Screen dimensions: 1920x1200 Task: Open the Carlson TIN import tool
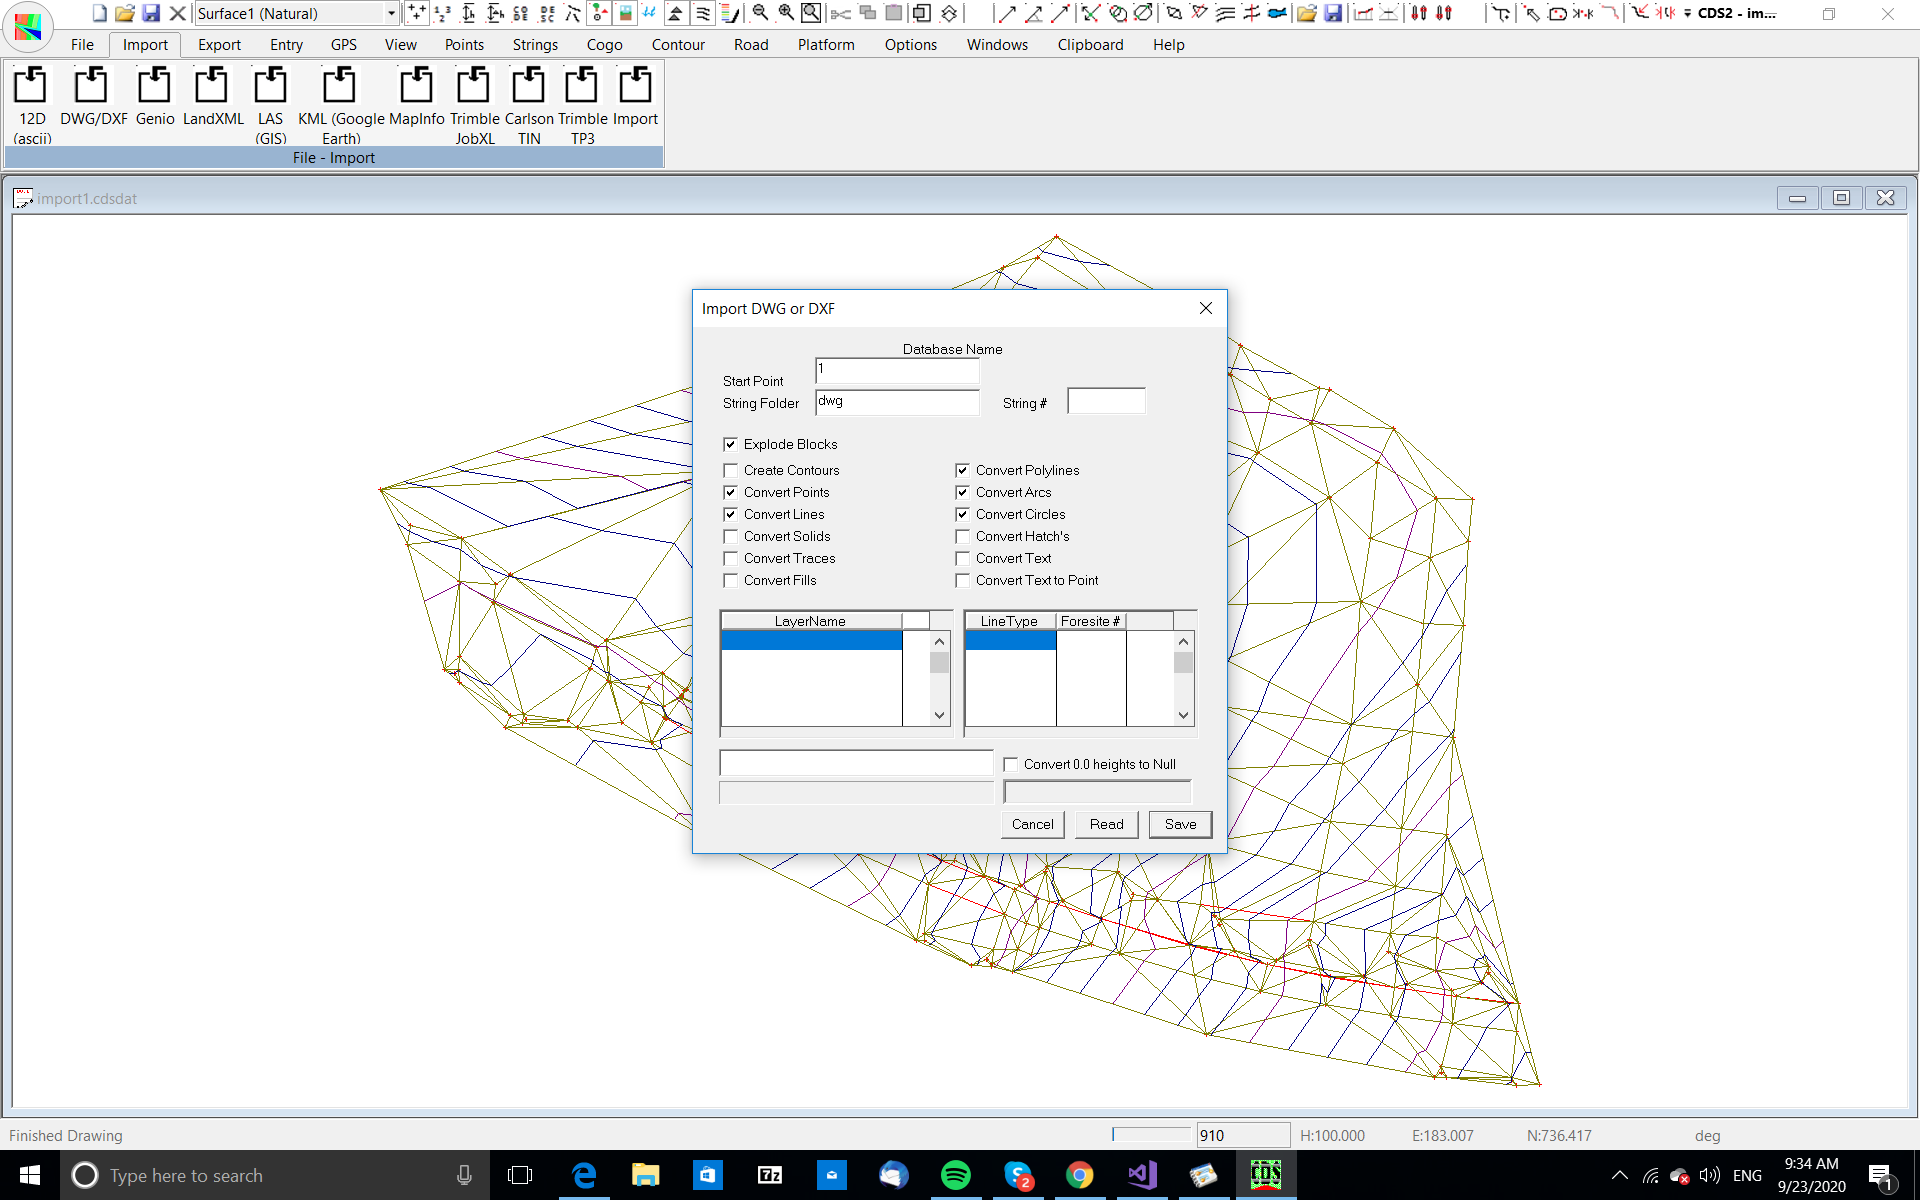click(528, 87)
